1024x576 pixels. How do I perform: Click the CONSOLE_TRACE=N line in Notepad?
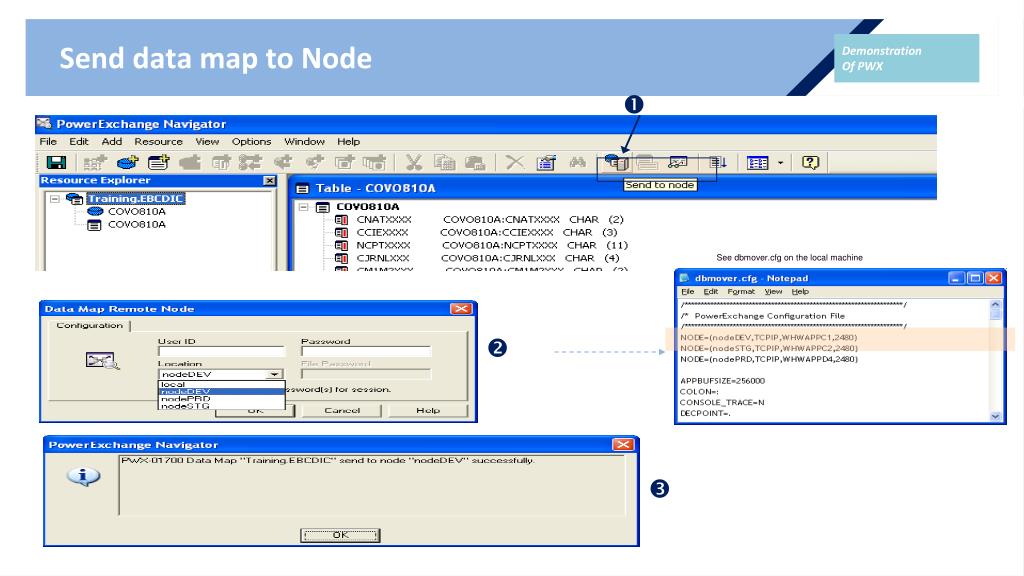point(722,402)
